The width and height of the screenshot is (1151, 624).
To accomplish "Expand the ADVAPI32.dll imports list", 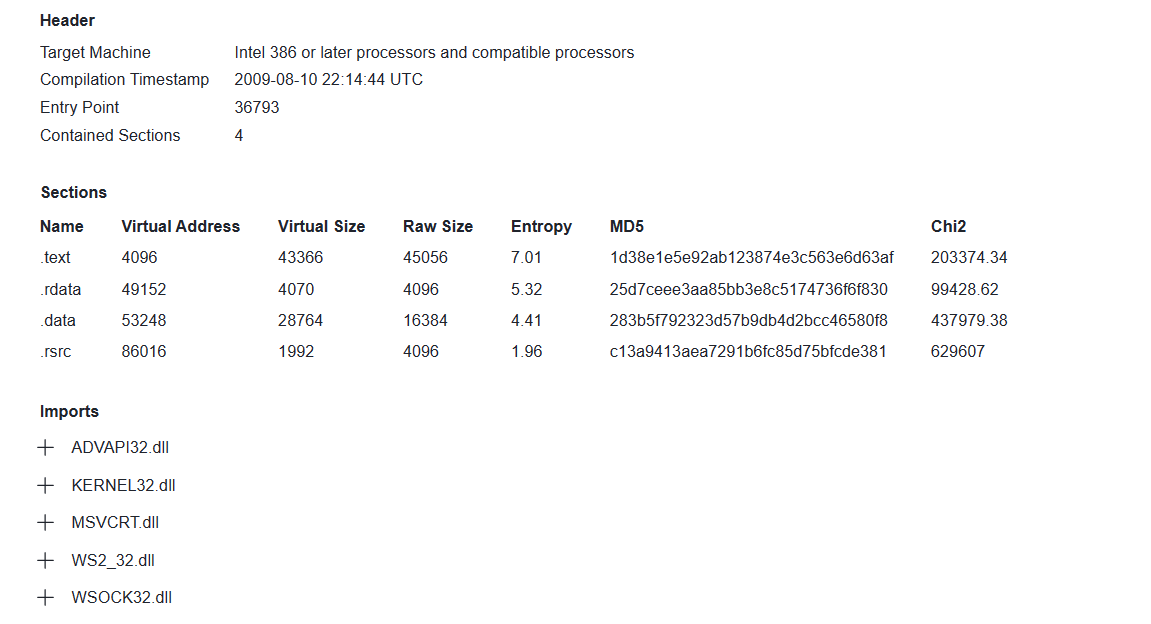I will tap(45, 448).
